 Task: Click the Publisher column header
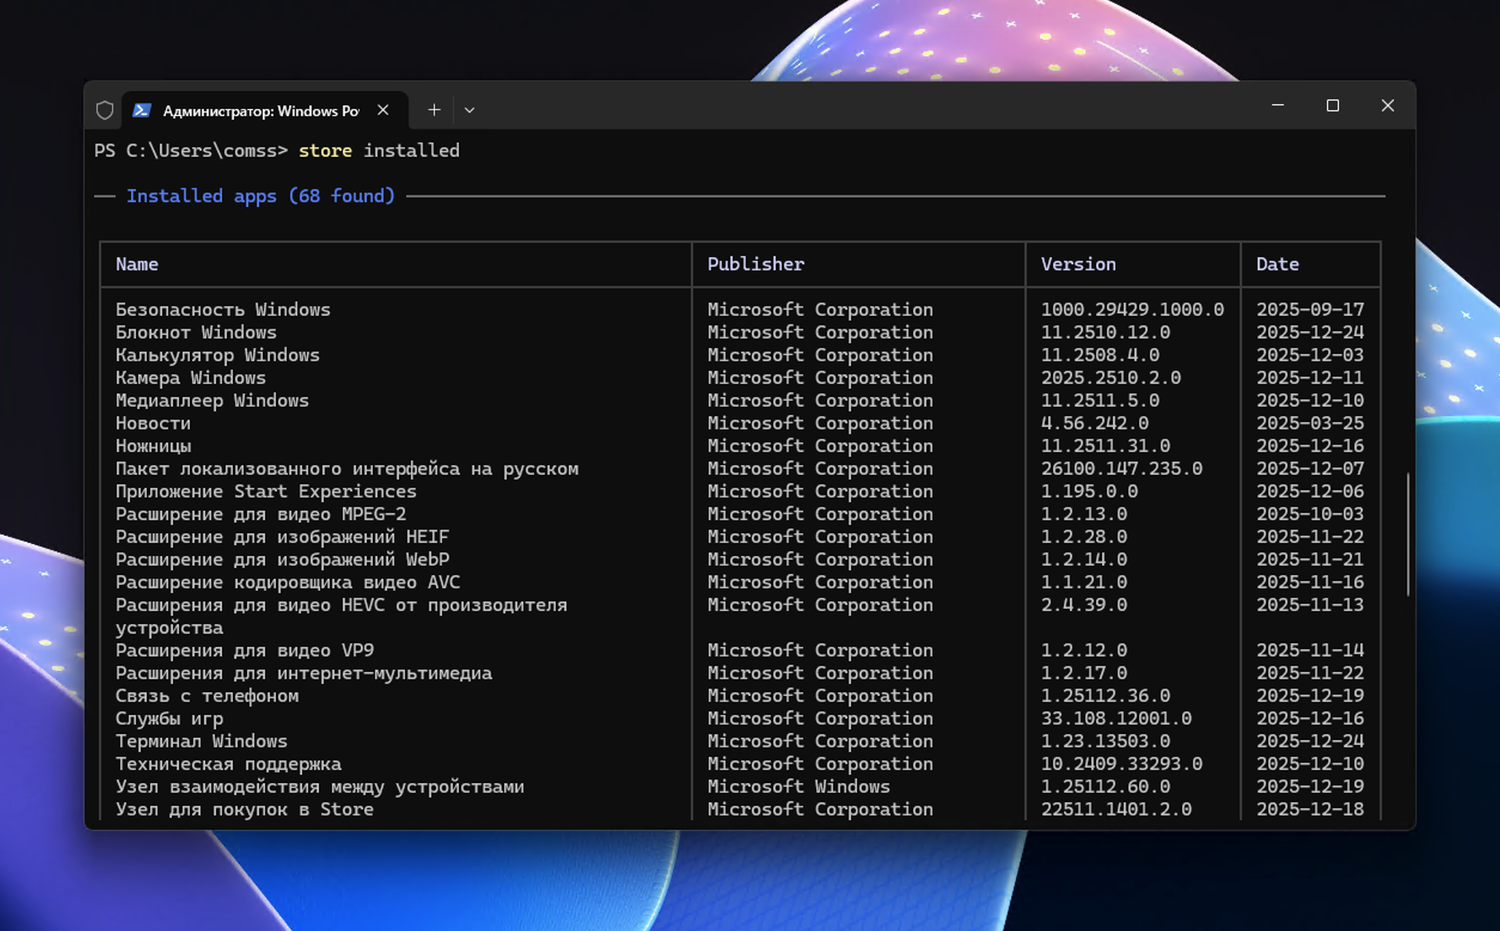[x=755, y=264]
